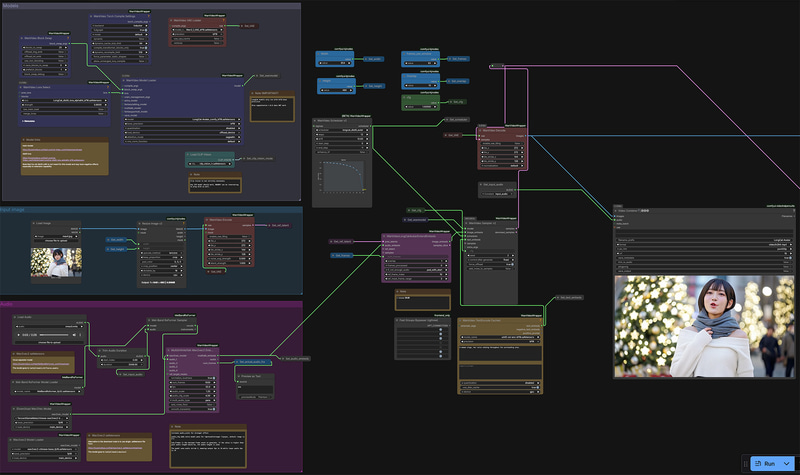The height and width of the screenshot is (475, 800).
Task: Click the width value field
Action: 335,63
